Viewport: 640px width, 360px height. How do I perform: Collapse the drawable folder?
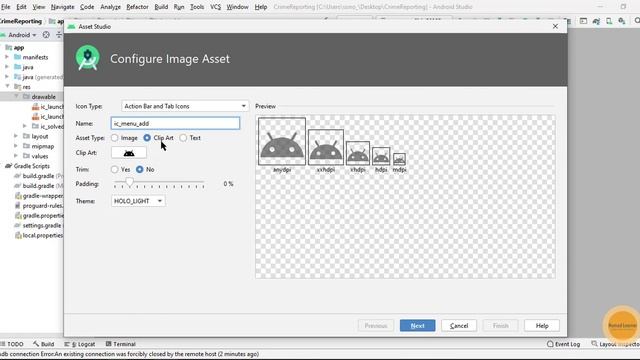click(x=16, y=97)
